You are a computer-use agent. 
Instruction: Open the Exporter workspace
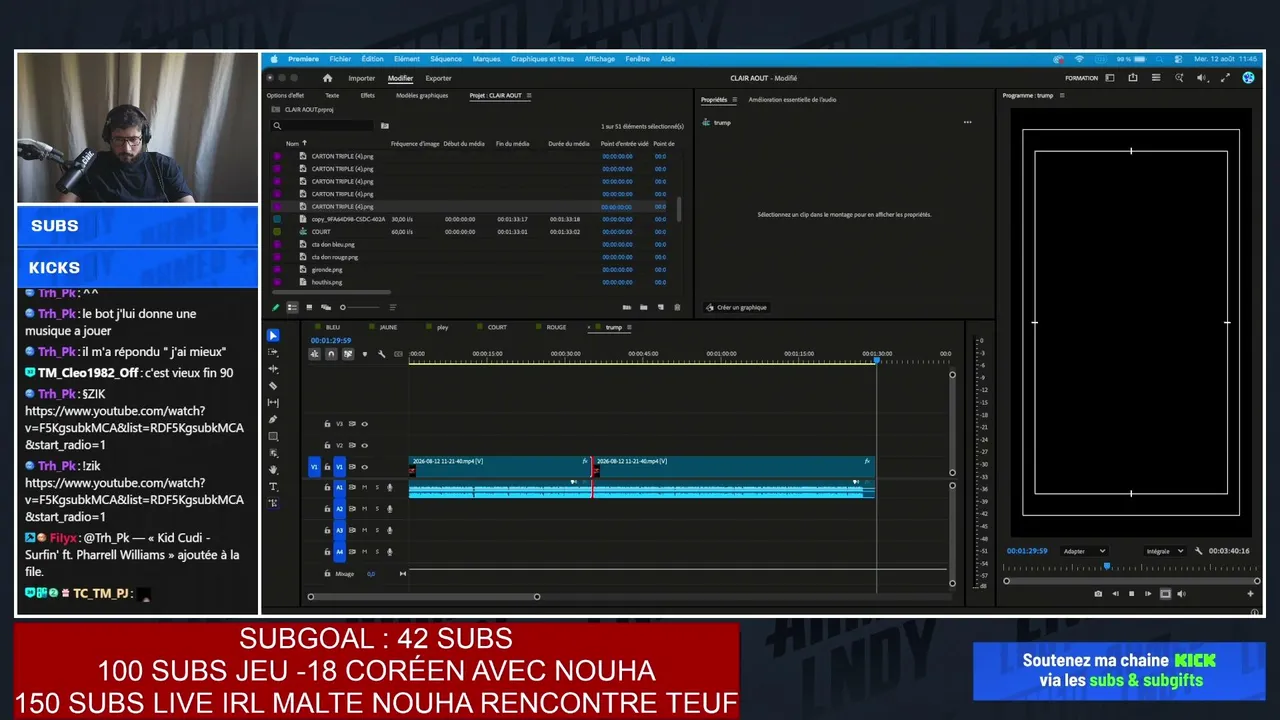click(439, 78)
